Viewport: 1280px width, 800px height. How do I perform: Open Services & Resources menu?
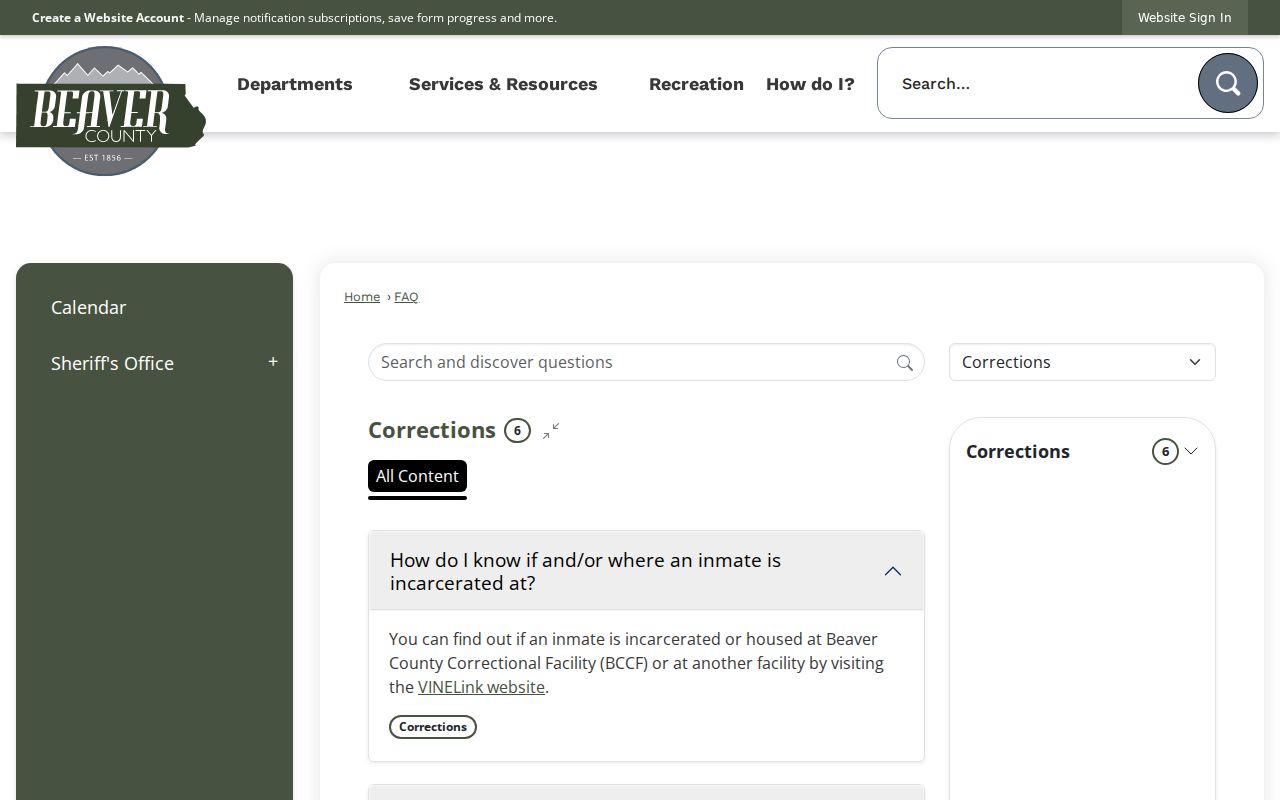(503, 84)
